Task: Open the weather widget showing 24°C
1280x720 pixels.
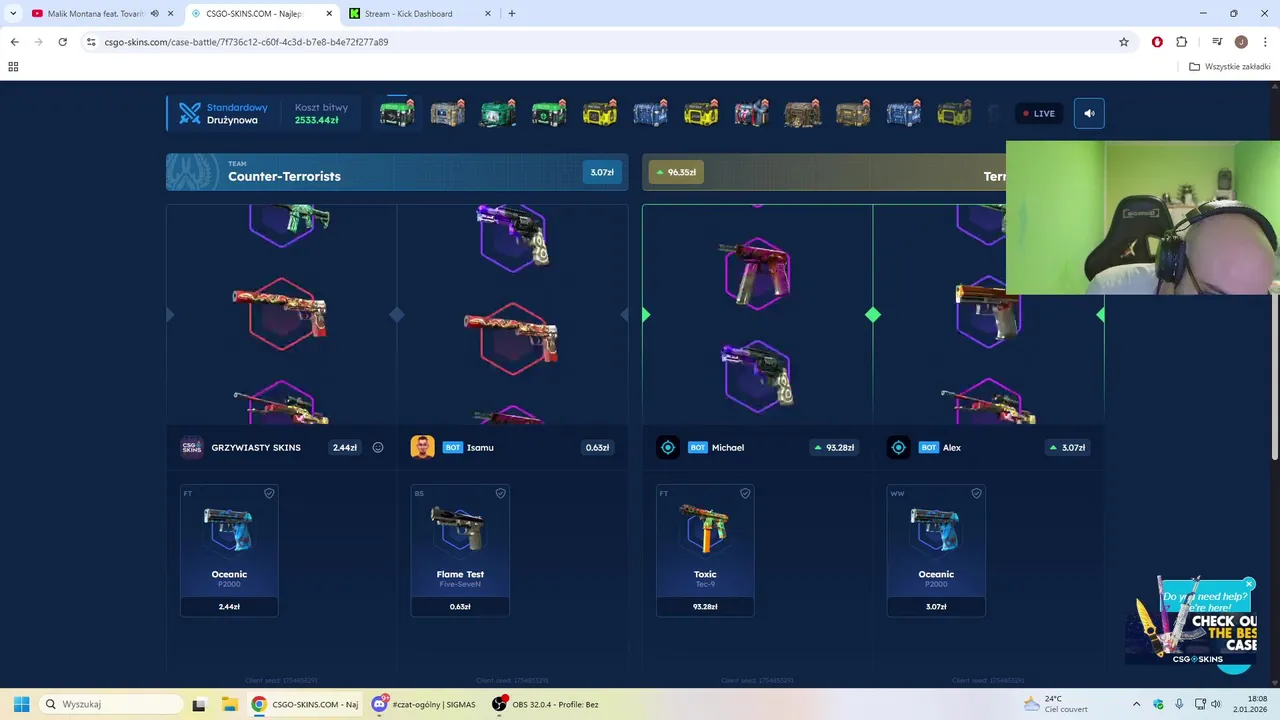Action: click(1055, 704)
